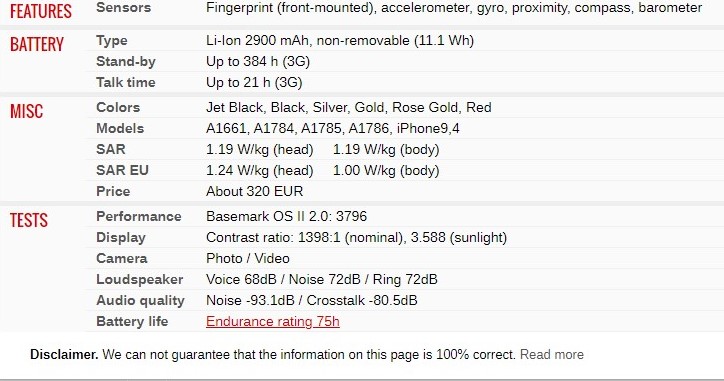Viewport: 724px width, 381px height.
Task: Click the Basemark OS II 2.0 score
Action: 286,217
